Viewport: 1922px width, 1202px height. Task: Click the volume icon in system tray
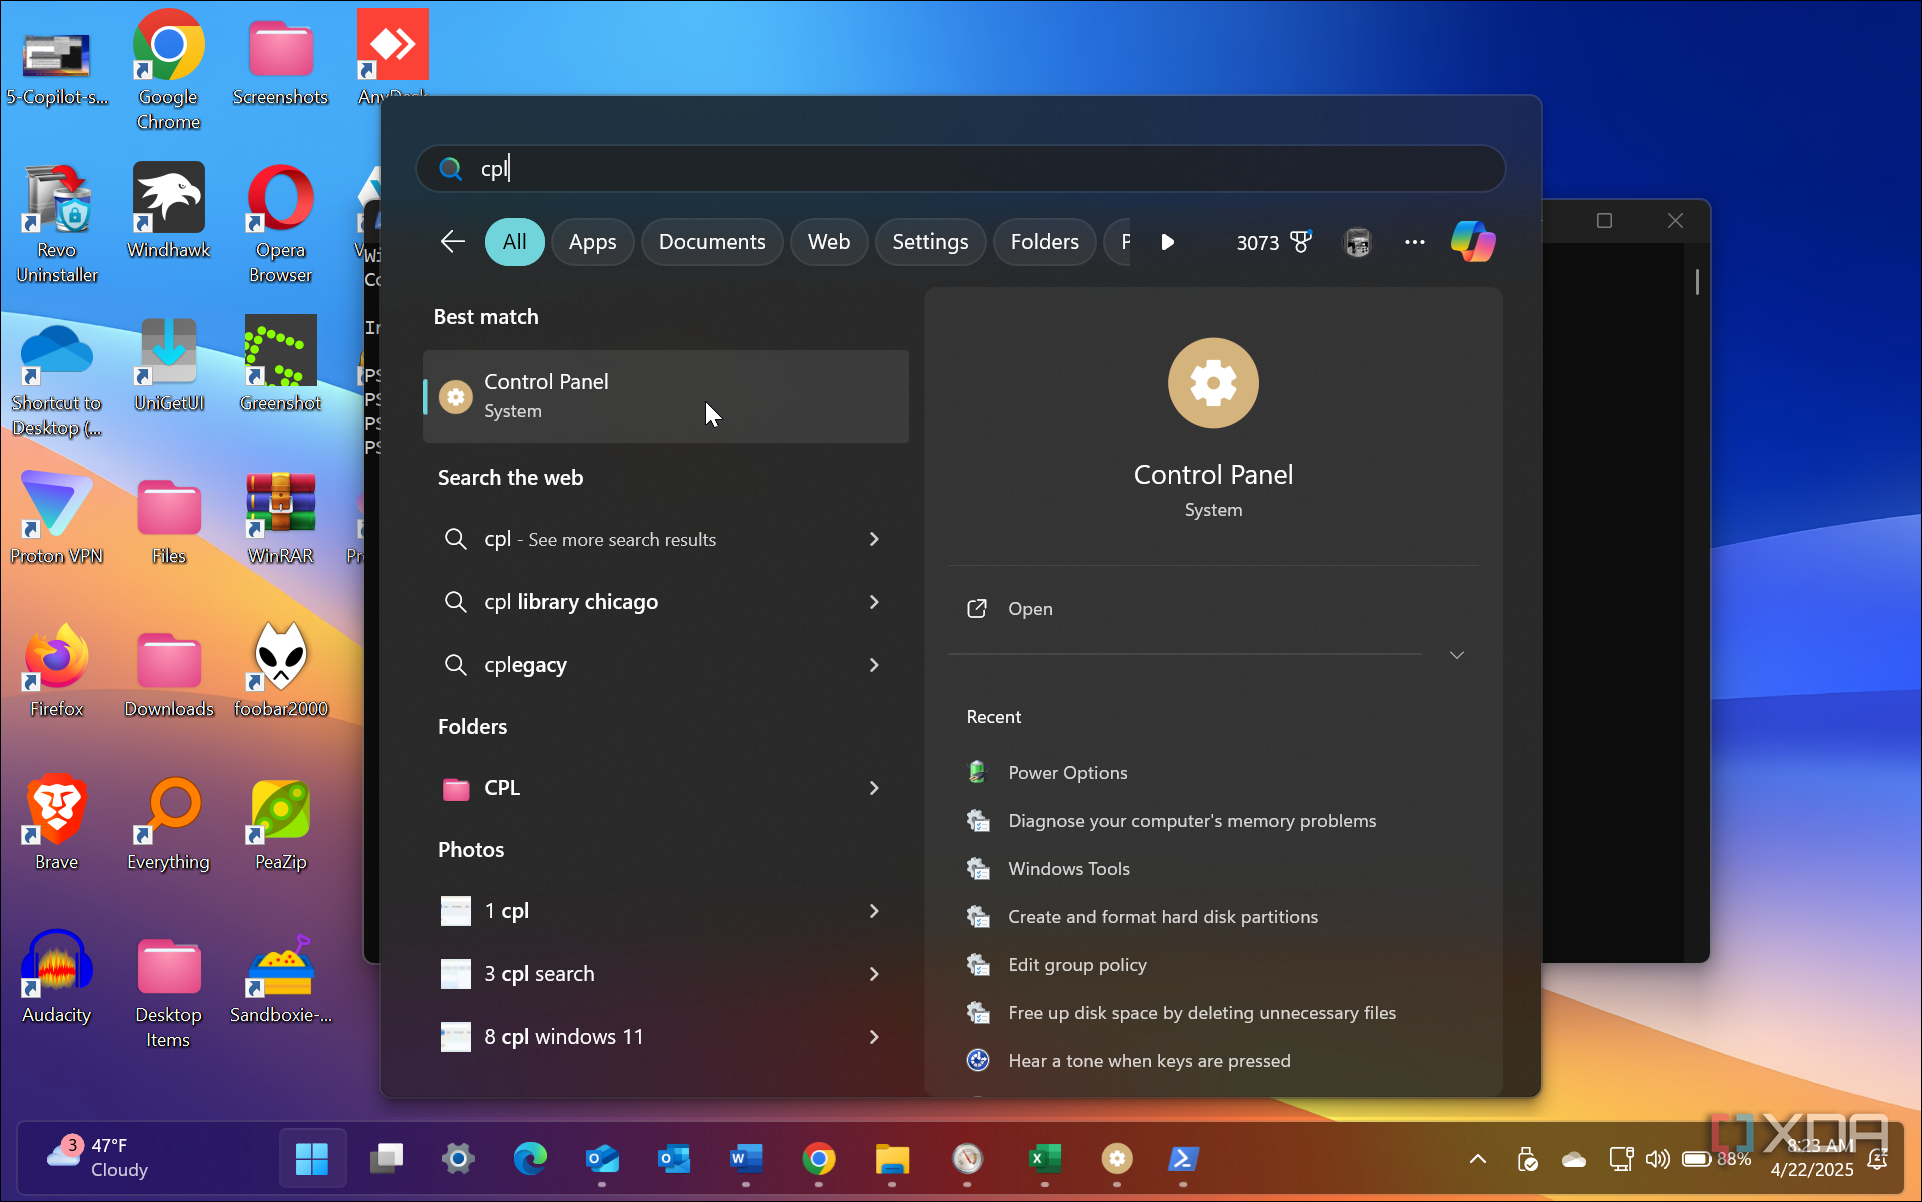[1657, 1159]
